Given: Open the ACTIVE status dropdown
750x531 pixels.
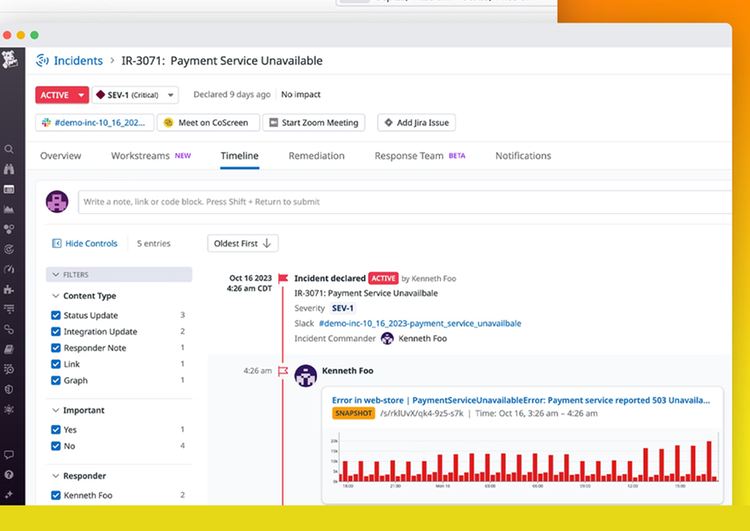Looking at the screenshot, I should tap(62, 95).
